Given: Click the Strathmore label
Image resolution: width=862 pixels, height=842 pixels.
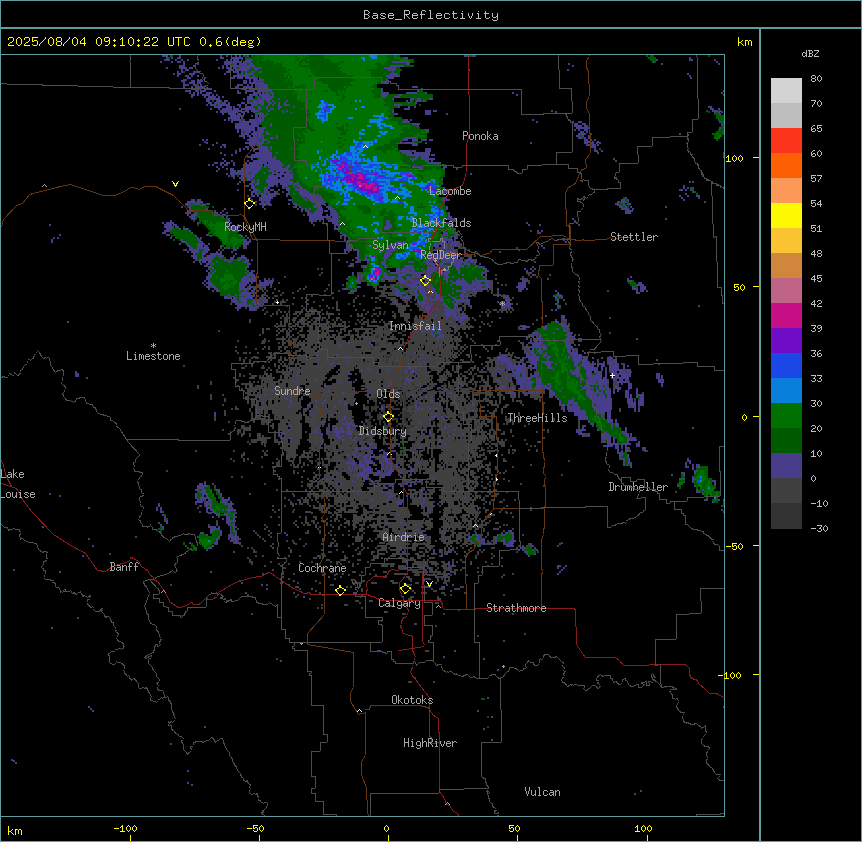Looking at the screenshot, I should [516, 608].
